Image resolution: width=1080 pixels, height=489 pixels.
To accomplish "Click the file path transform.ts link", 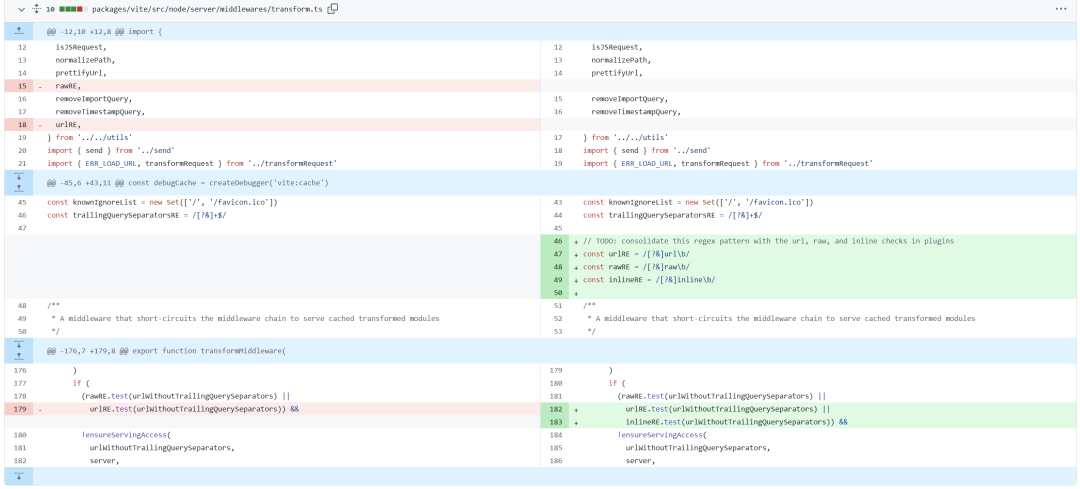I will coord(208,9).
